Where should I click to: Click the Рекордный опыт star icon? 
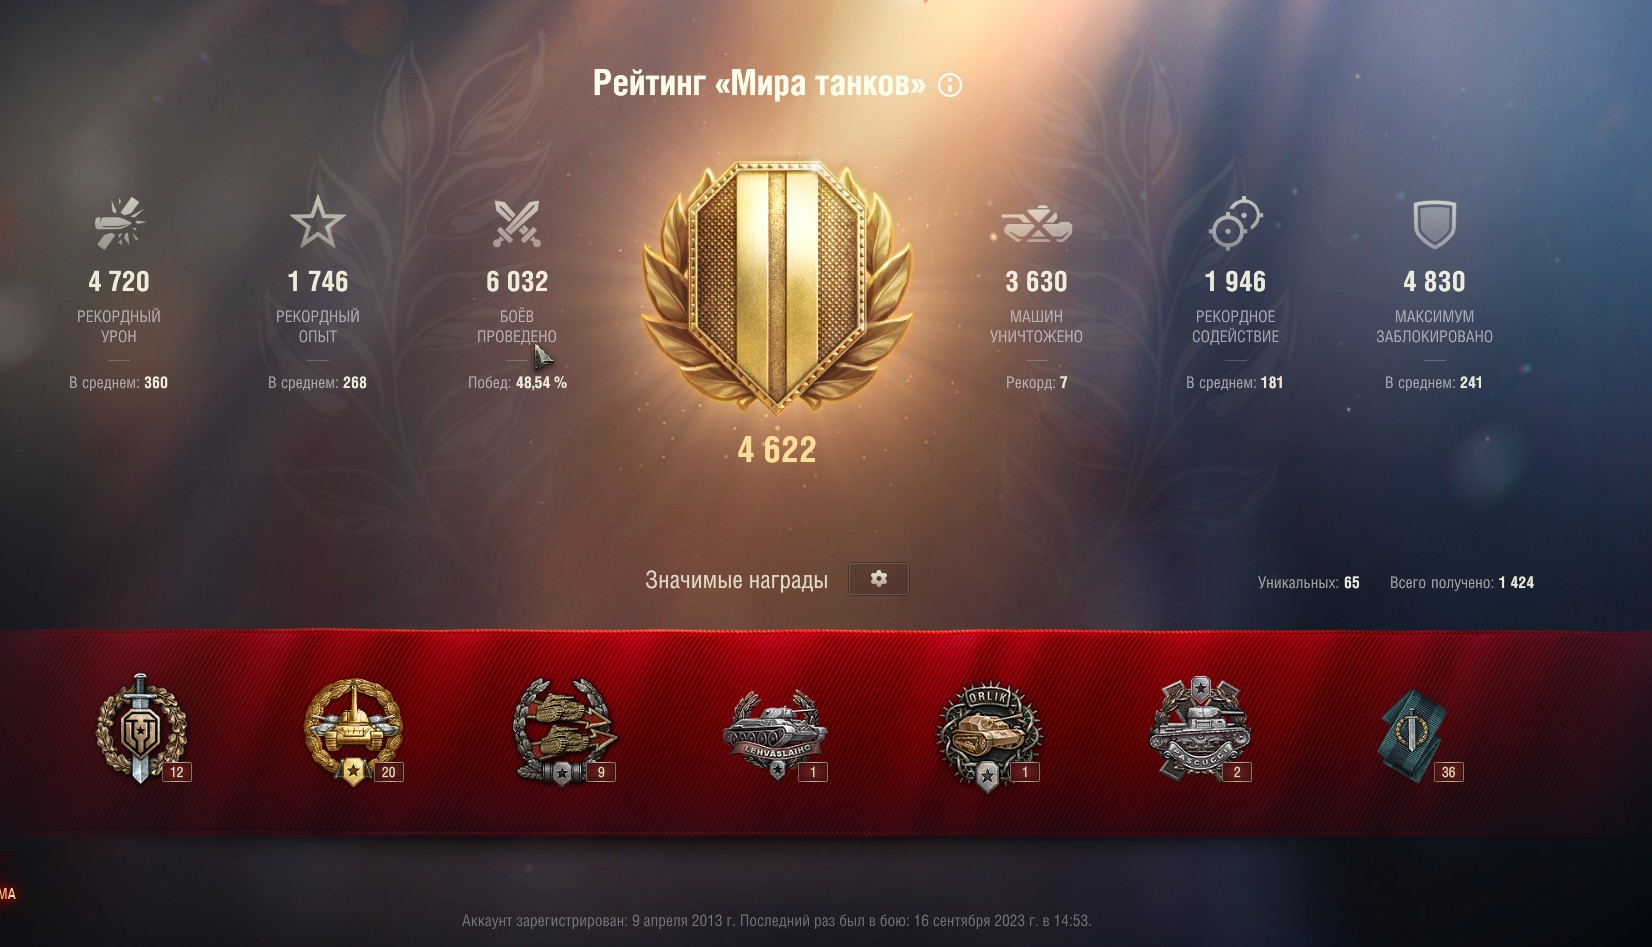318,222
